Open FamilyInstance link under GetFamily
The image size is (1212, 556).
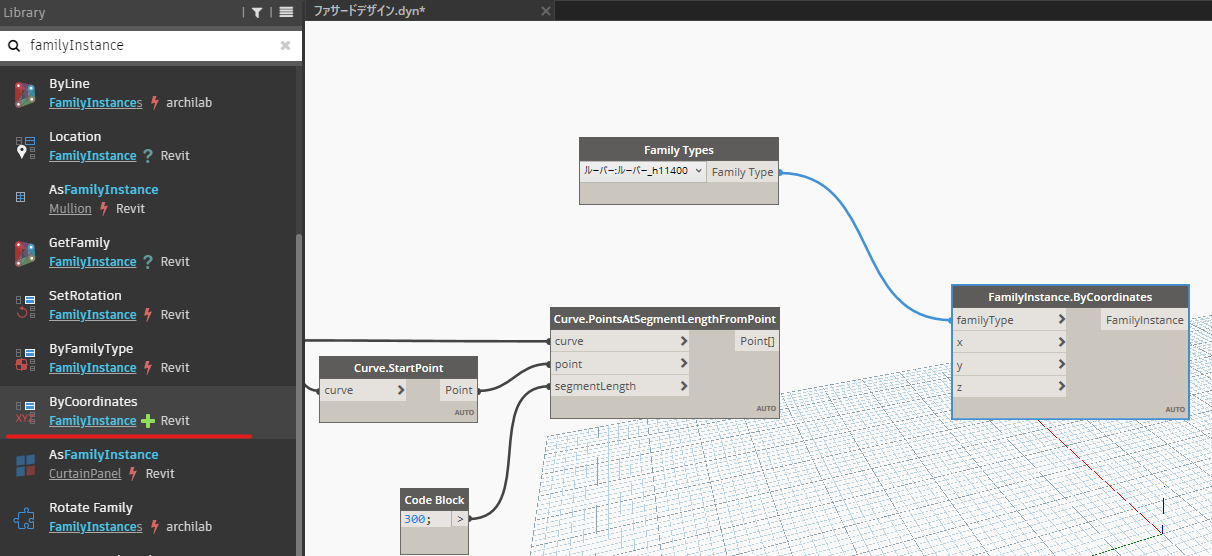pyautogui.click(x=92, y=262)
